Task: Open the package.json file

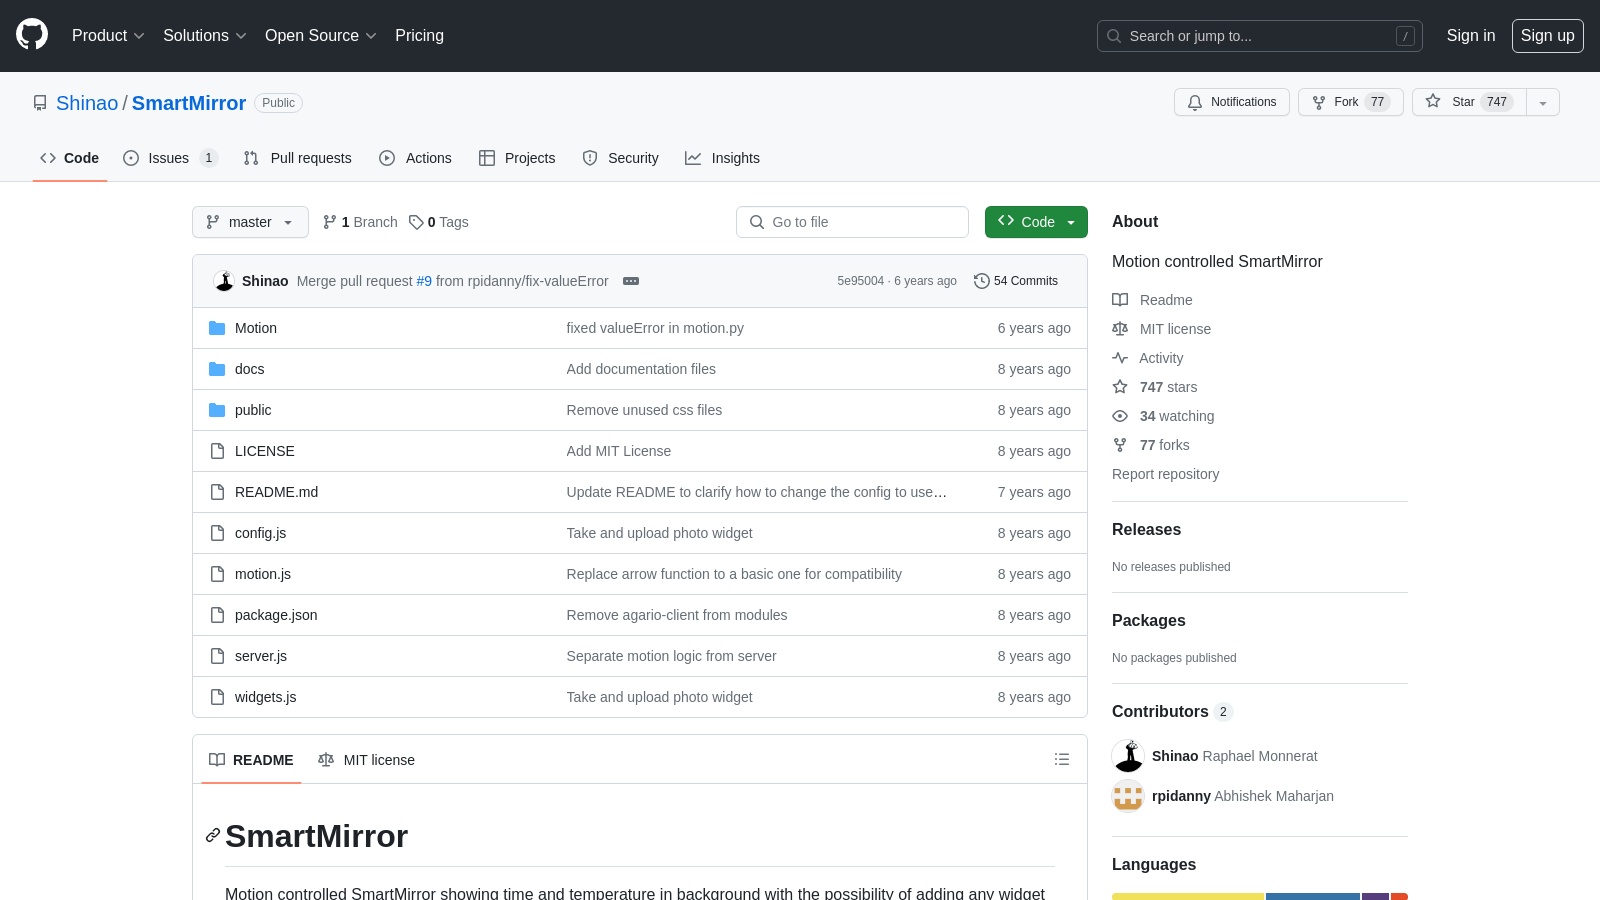Action: pyautogui.click(x=276, y=615)
